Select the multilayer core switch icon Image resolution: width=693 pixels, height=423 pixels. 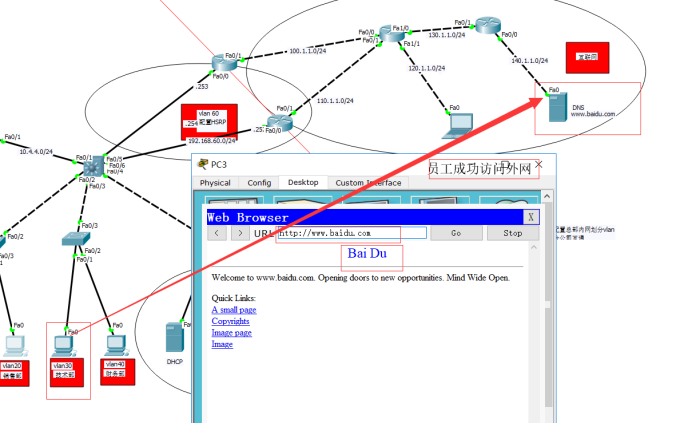(93, 167)
